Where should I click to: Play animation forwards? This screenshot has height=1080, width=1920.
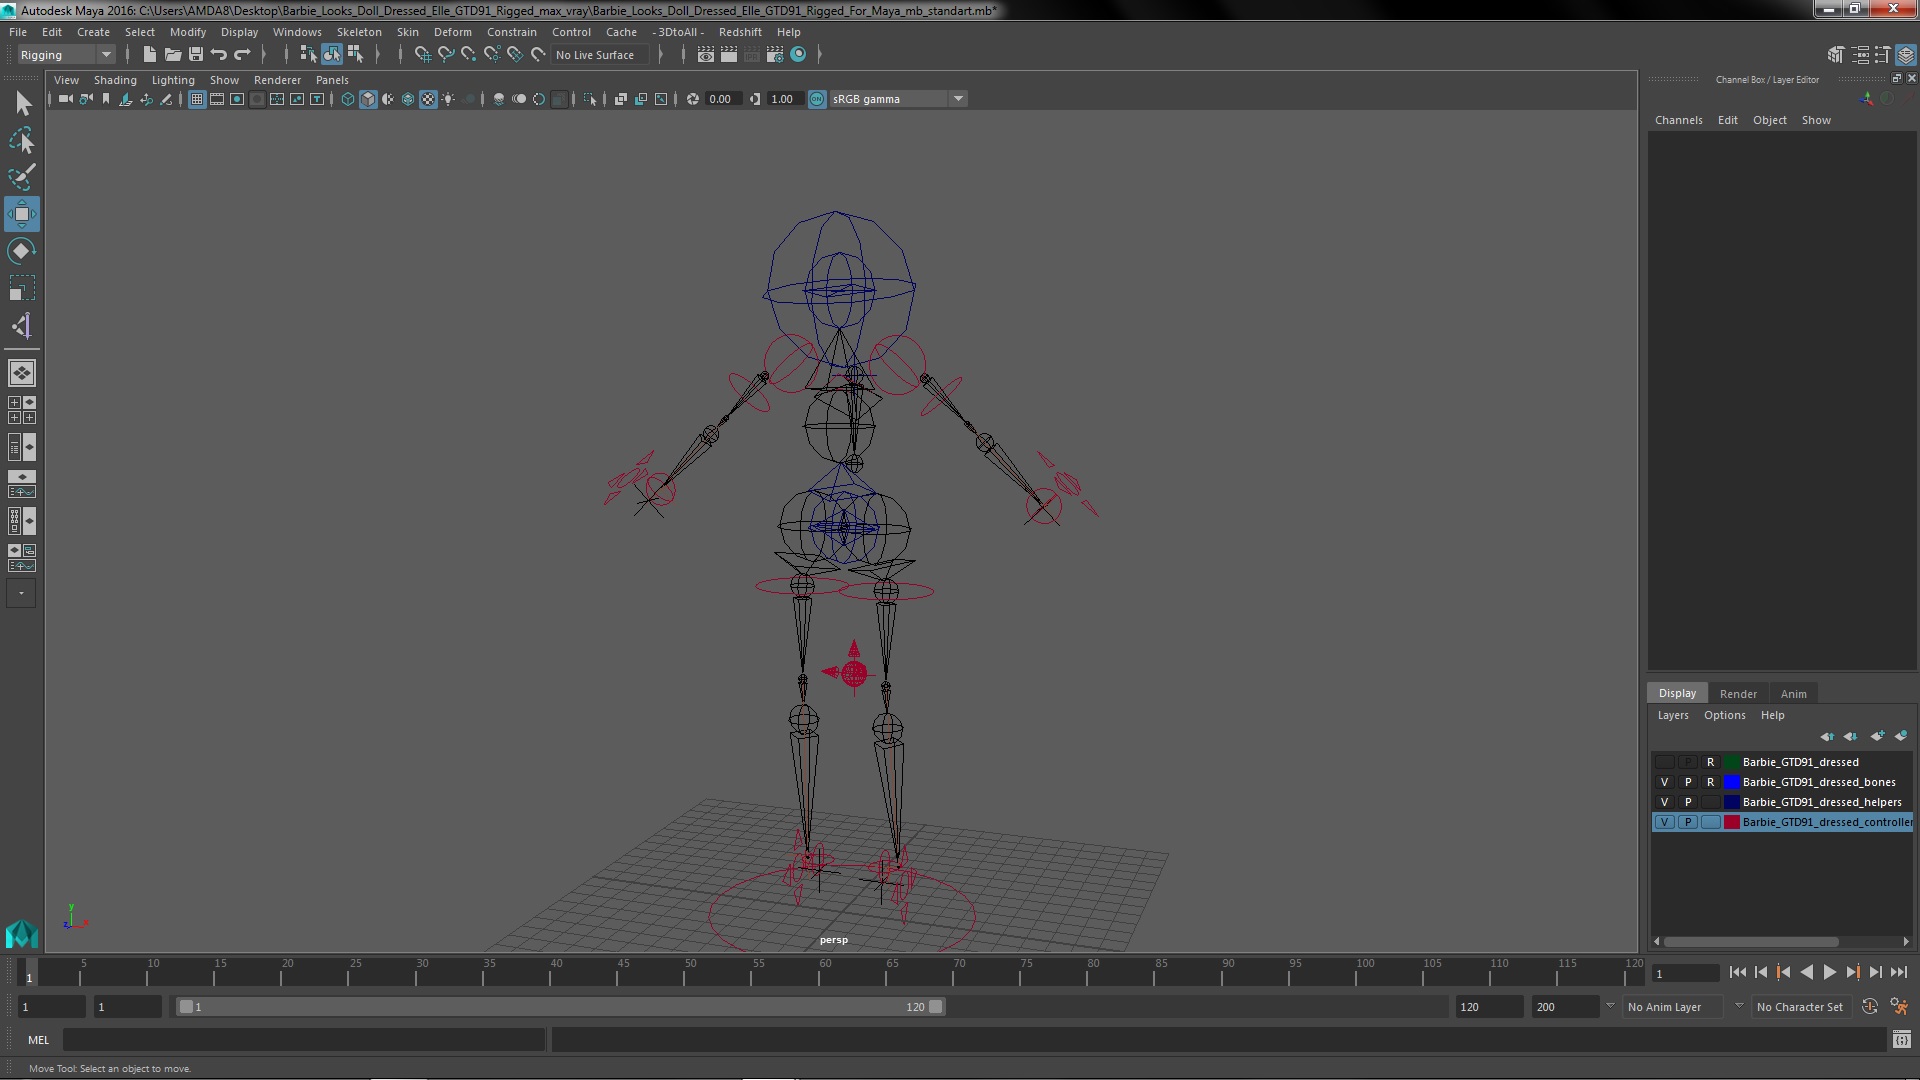click(x=1829, y=972)
